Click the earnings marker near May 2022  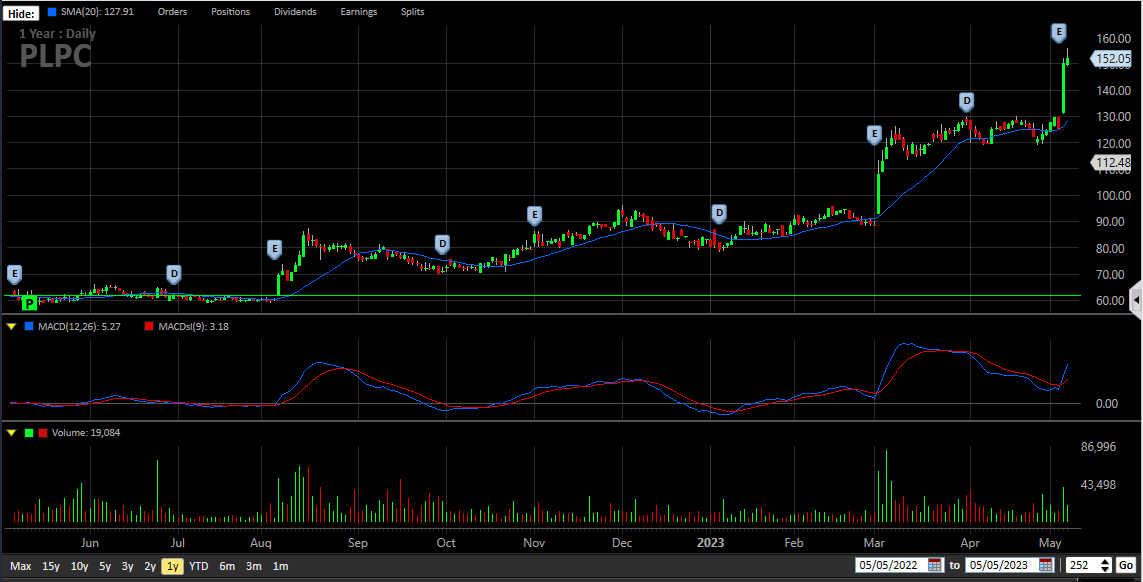15,274
